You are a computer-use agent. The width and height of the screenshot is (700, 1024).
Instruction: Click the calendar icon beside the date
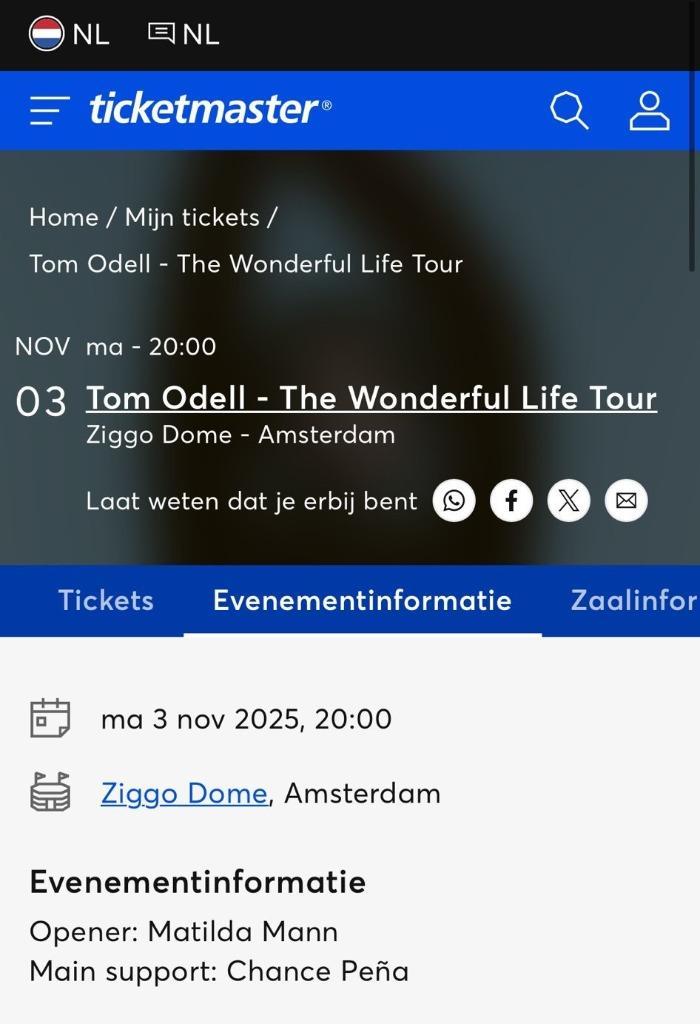pos(50,718)
